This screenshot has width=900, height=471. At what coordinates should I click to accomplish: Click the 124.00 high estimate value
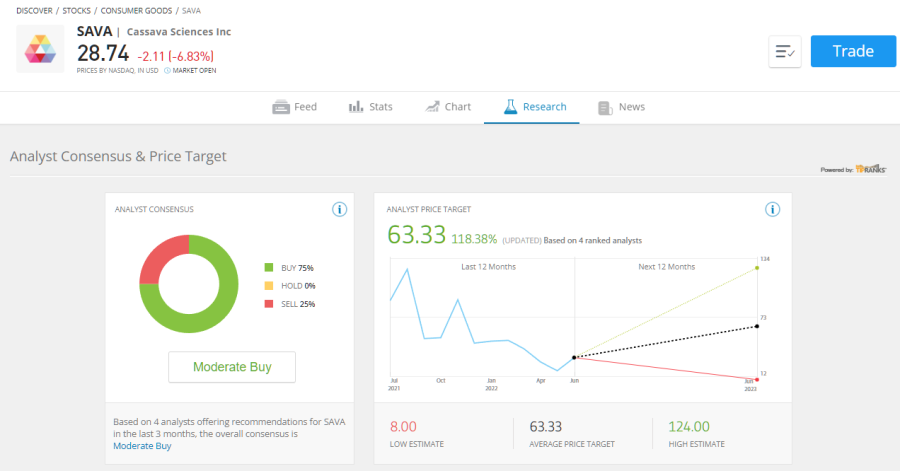[x=689, y=427]
